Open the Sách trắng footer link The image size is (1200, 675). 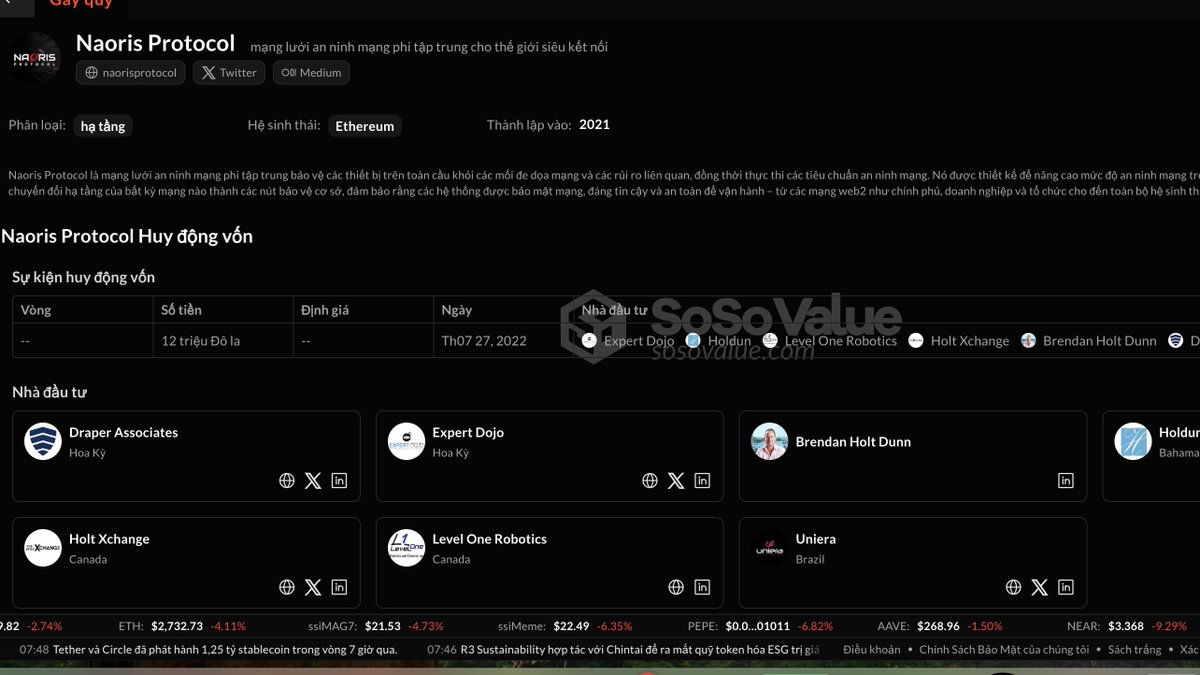pyautogui.click(x=1135, y=649)
